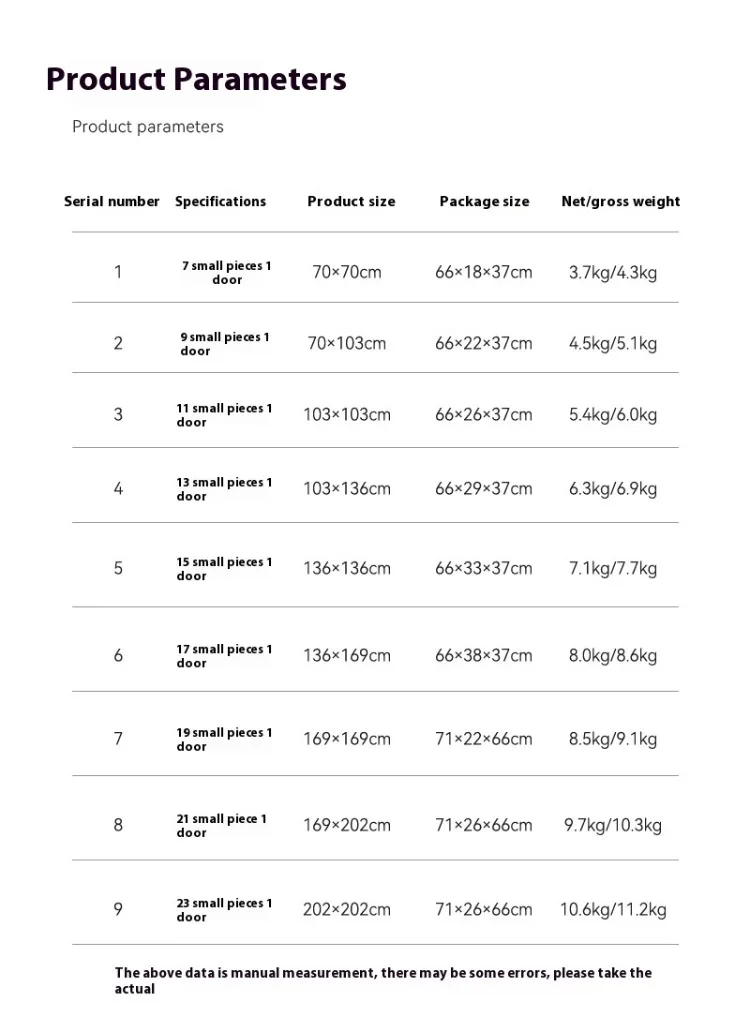This screenshot has width=750, height=1017.
Task: Click the Product size column header
Action: (x=351, y=201)
